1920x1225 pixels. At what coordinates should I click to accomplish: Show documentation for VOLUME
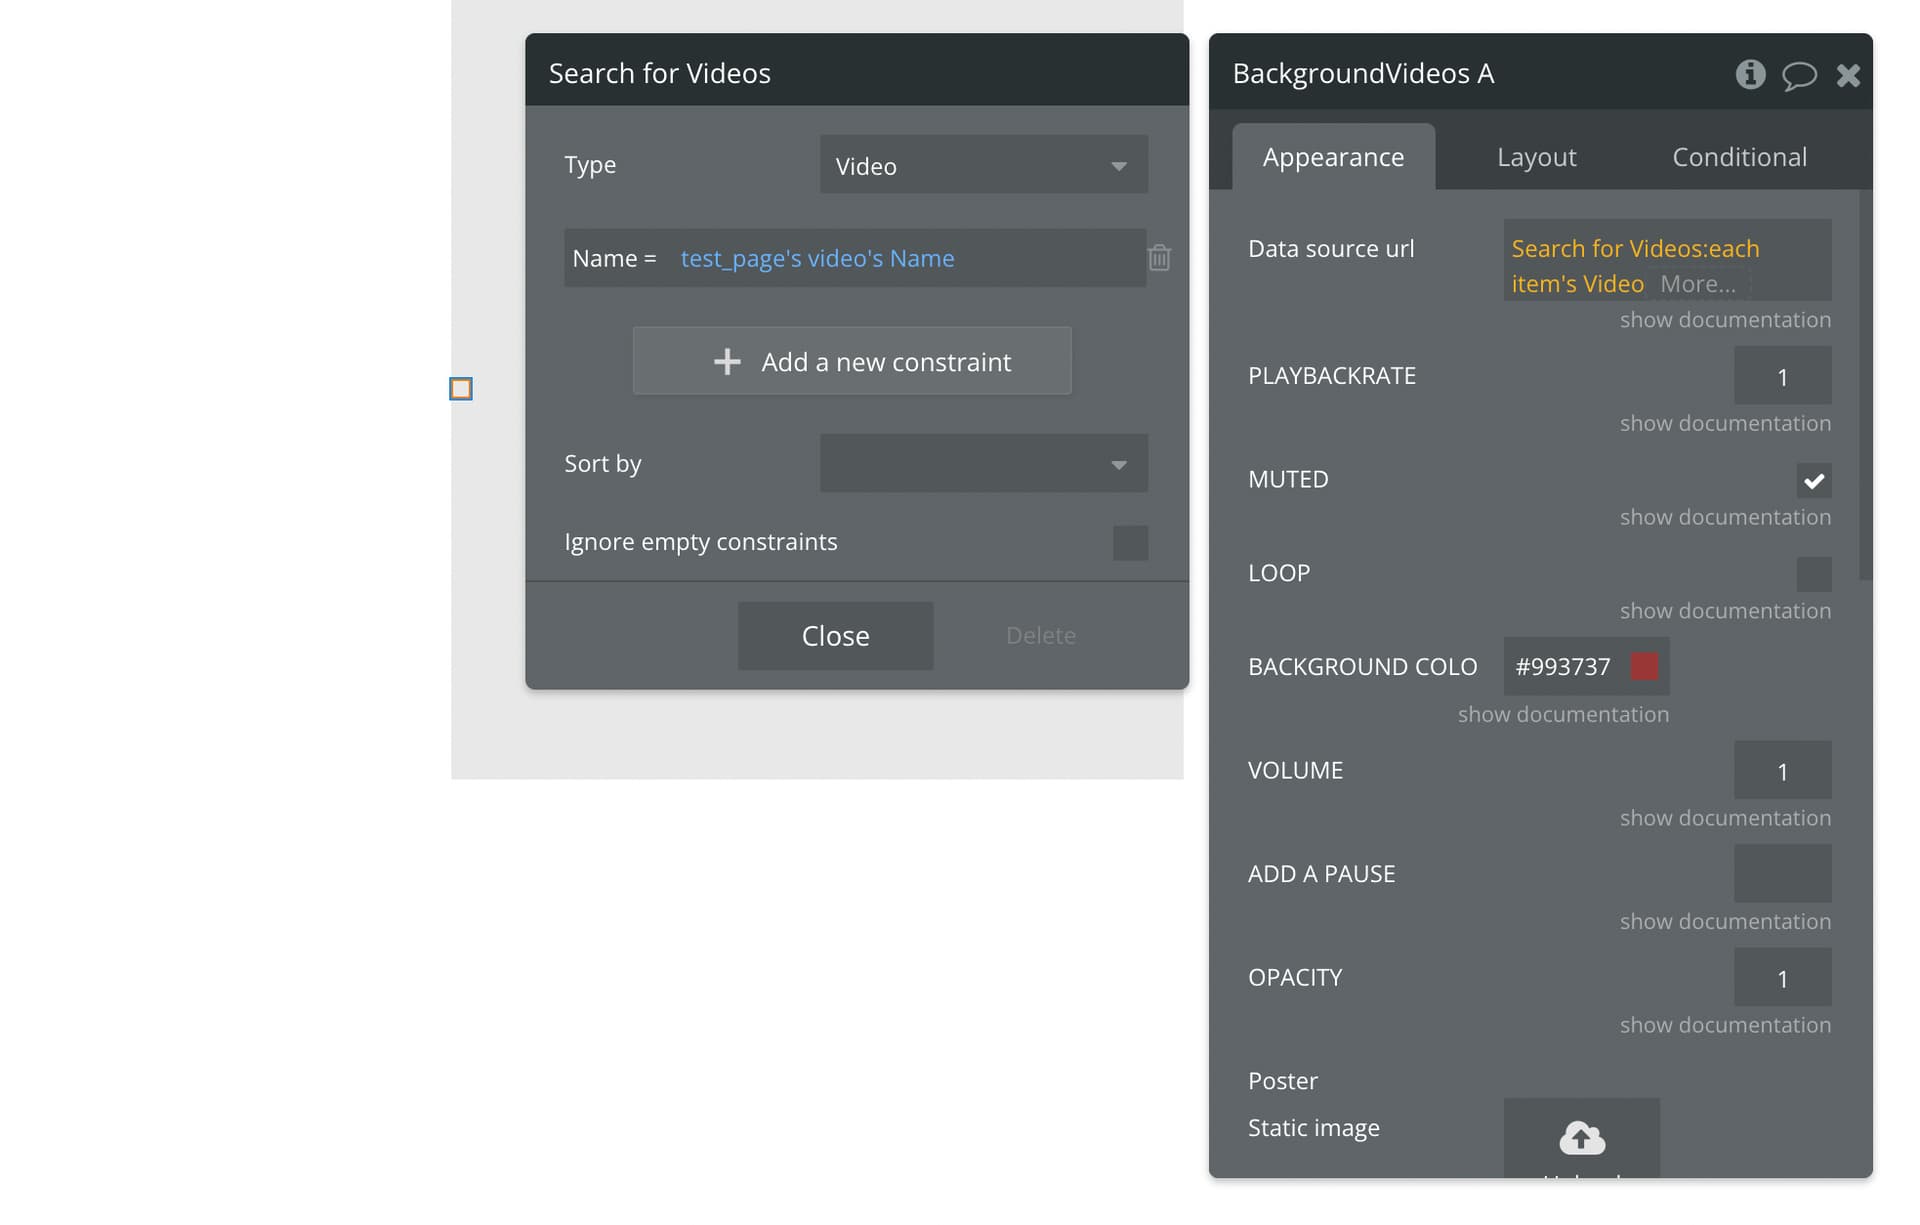[1725, 818]
